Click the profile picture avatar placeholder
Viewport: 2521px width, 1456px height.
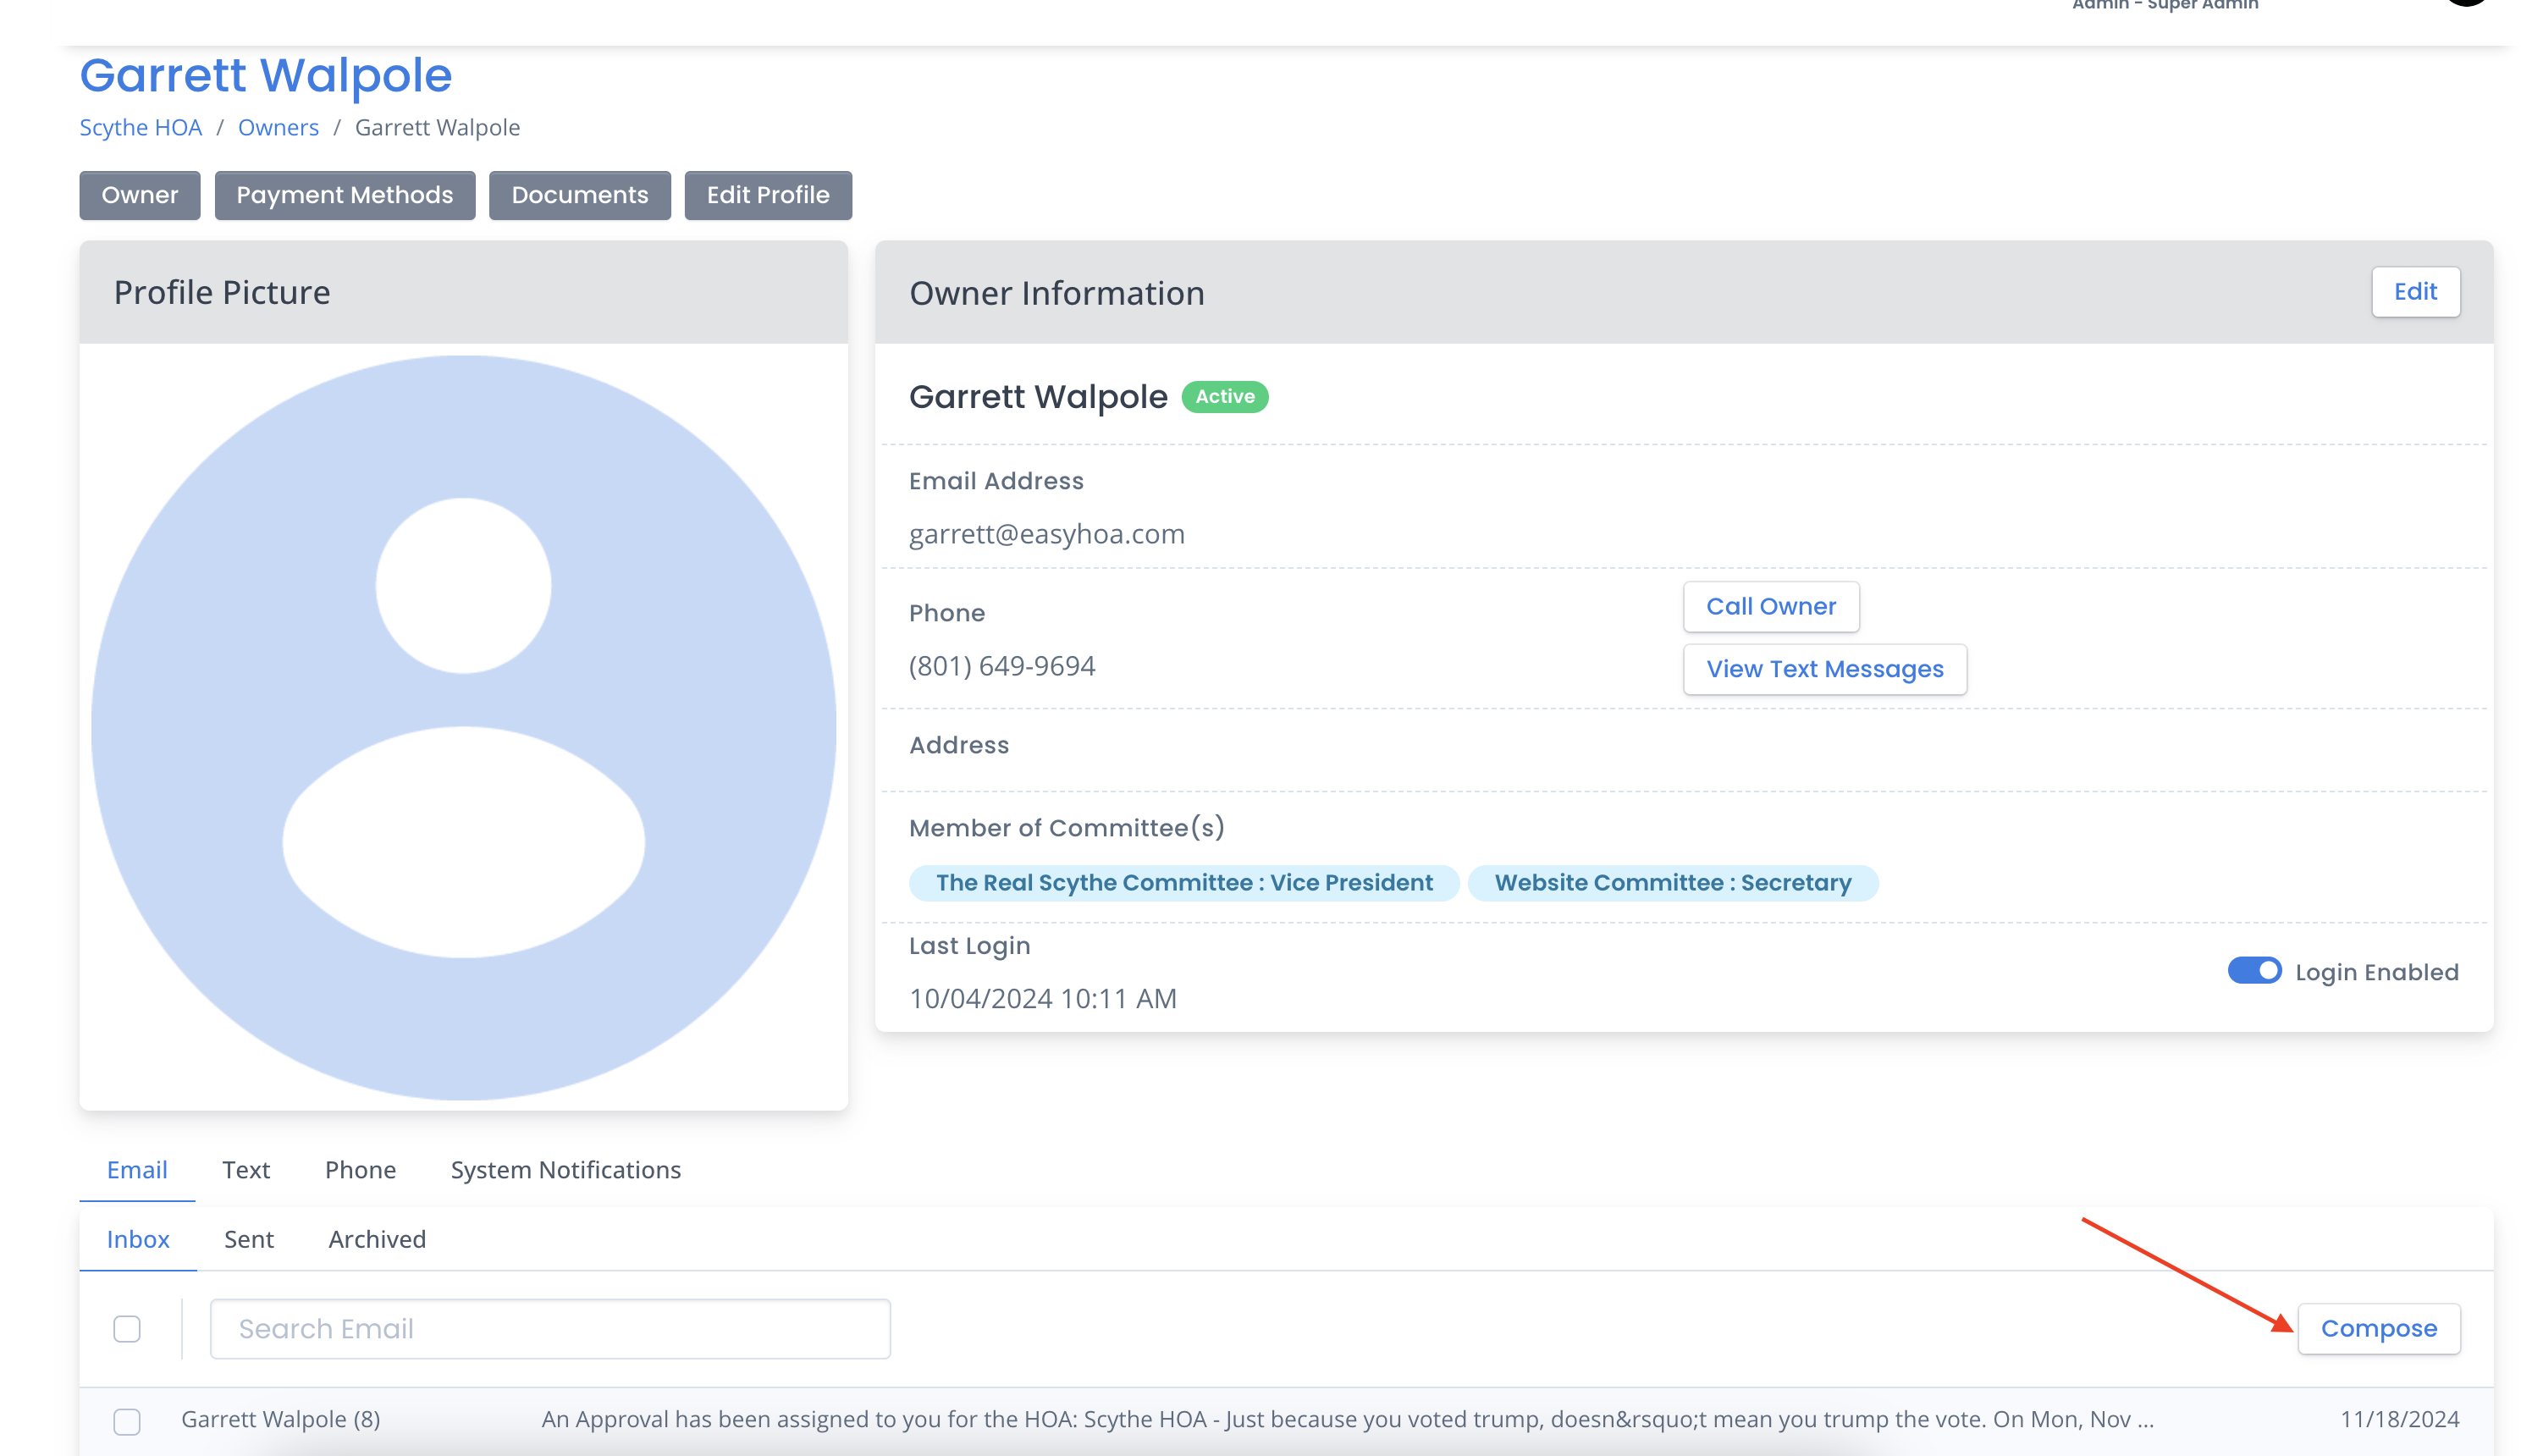463,727
